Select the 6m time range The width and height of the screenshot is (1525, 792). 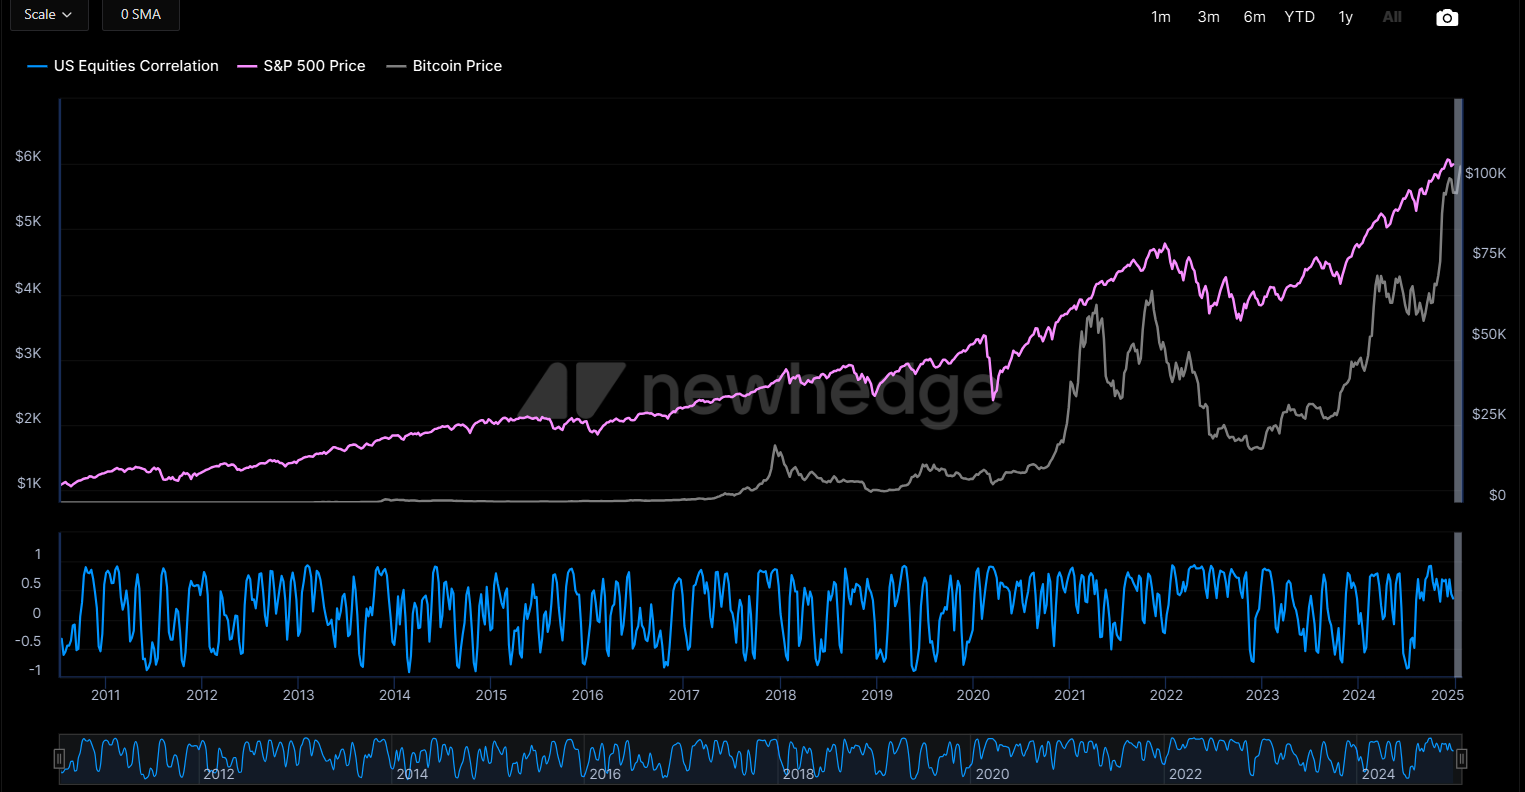point(1254,17)
